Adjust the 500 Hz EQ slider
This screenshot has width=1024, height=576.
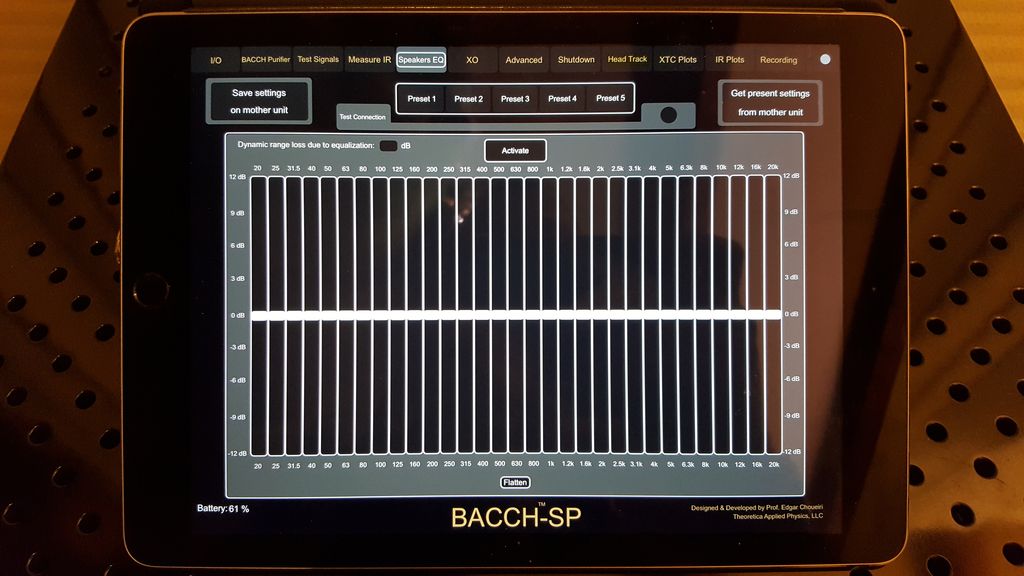(x=499, y=315)
